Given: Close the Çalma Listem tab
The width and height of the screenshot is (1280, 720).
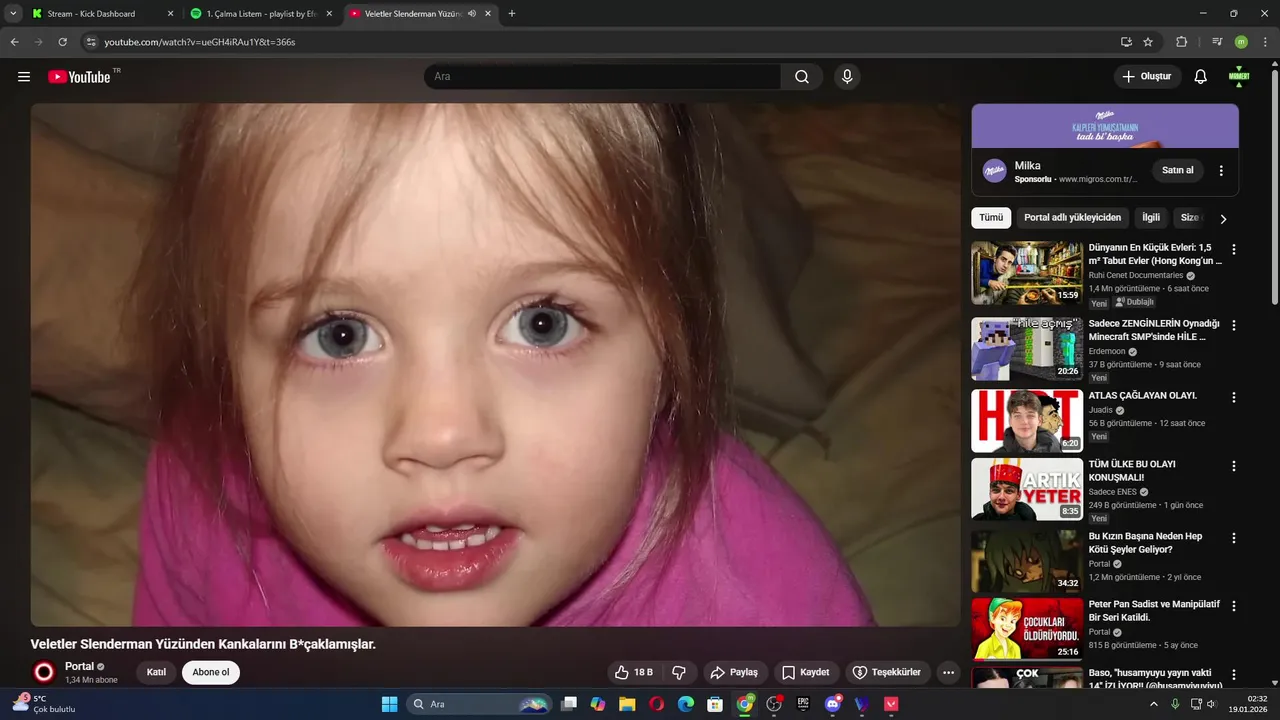Looking at the screenshot, I should [329, 14].
